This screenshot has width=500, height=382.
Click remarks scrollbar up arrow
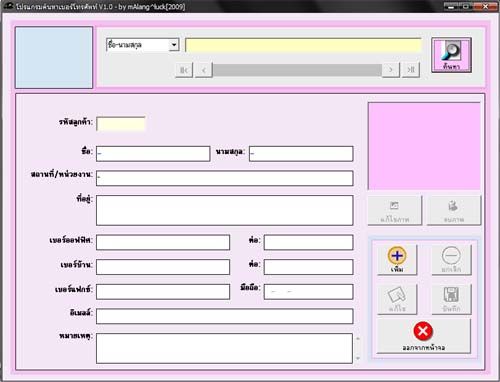click(x=358, y=338)
